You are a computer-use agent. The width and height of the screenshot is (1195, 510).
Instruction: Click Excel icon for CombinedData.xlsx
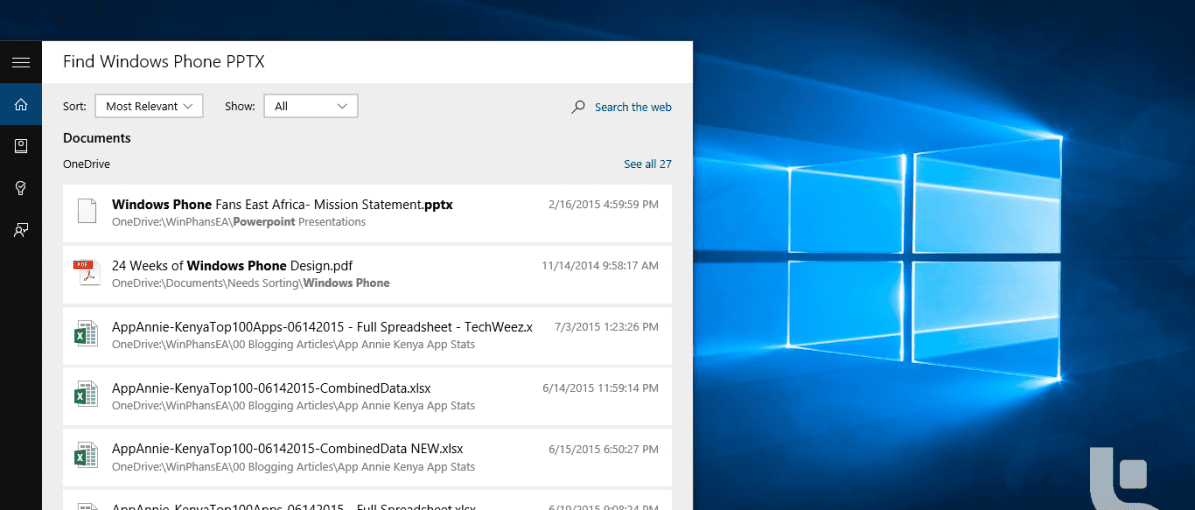coord(86,396)
